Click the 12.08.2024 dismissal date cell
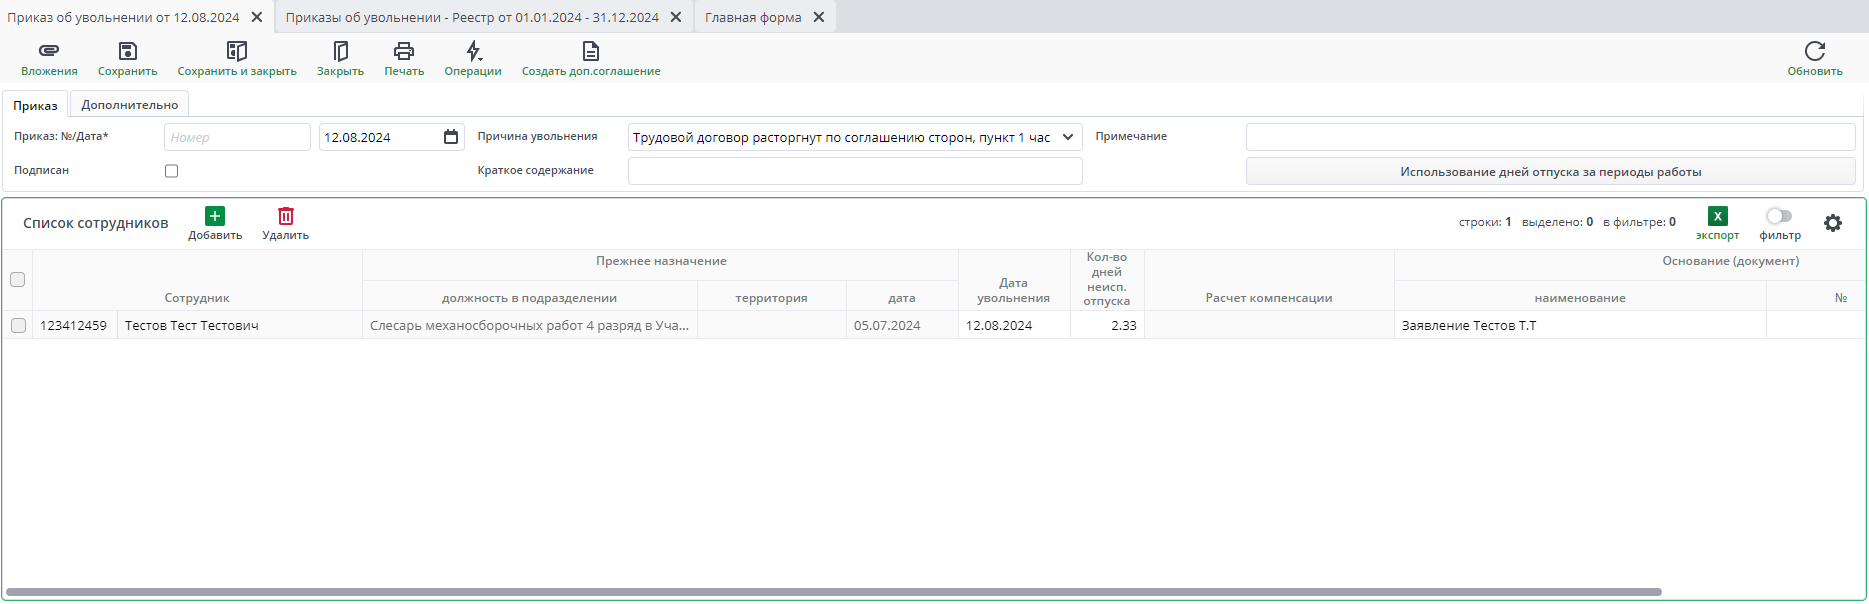This screenshot has height=604, width=1869. point(1013,325)
